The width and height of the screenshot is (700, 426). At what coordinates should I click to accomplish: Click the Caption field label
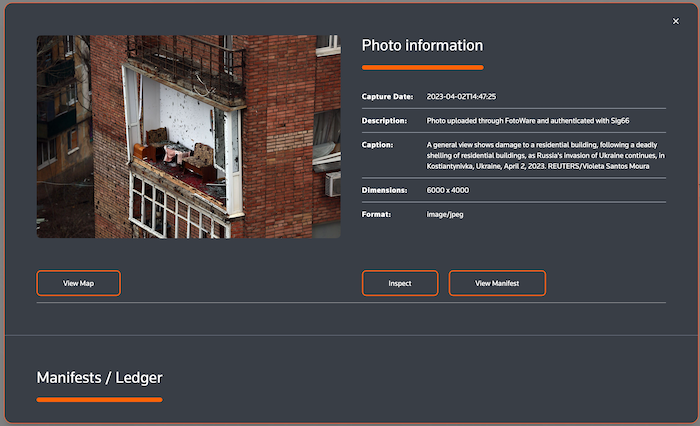[x=379, y=144]
